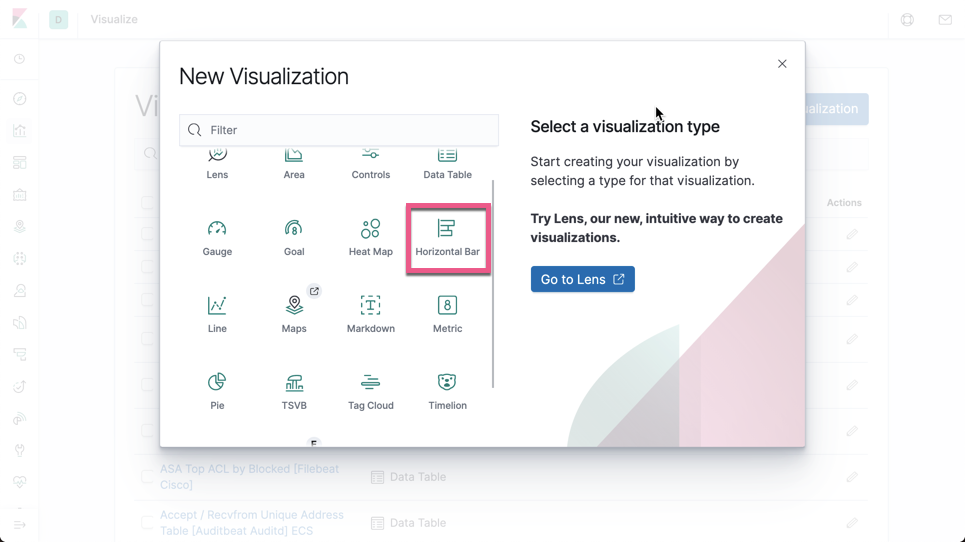965x542 pixels.
Task: Focus the Filter search field
Action: click(x=339, y=130)
